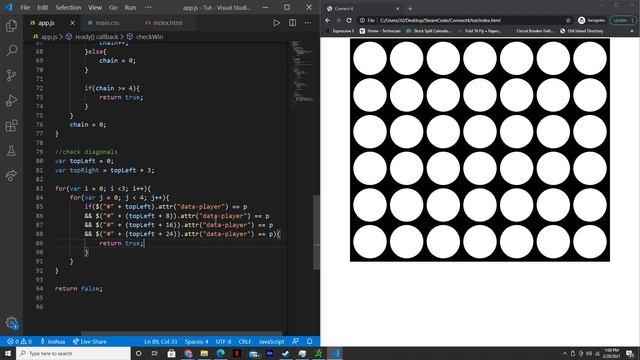Click the Windows taskbar search box
The height and width of the screenshot is (360, 640).
coord(73,353)
